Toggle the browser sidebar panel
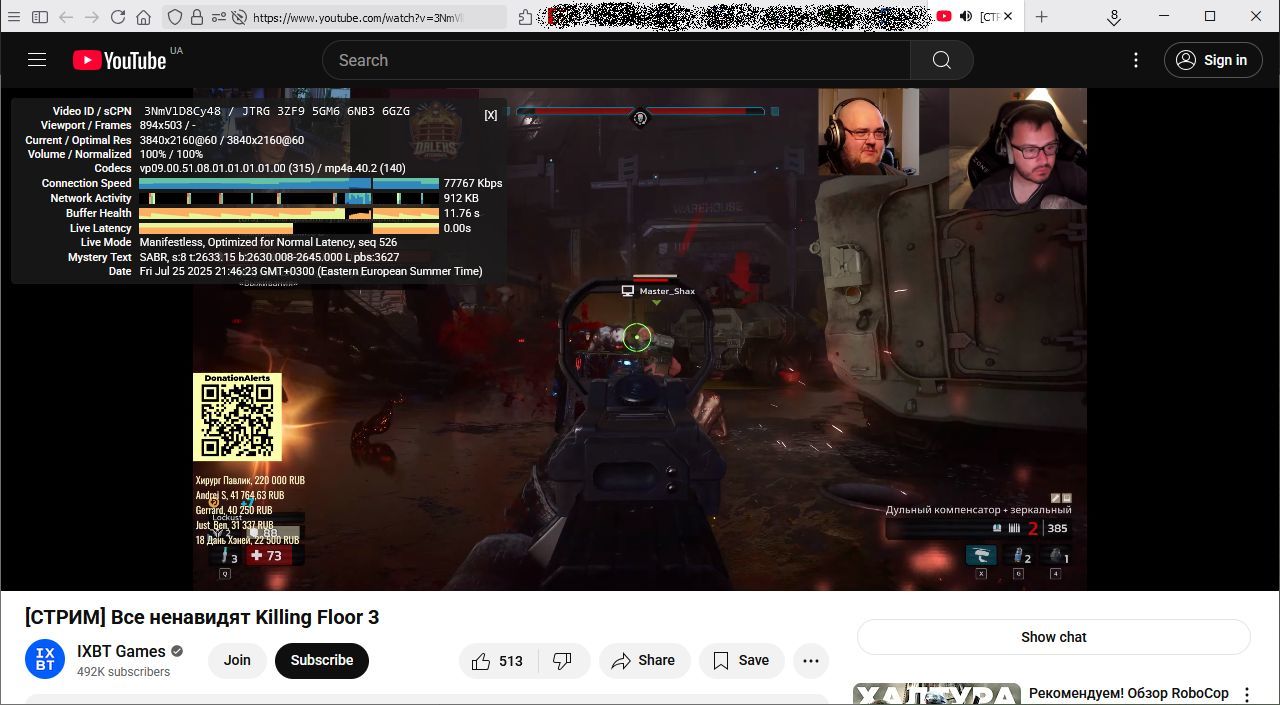 pyautogui.click(x=40, y=17)
